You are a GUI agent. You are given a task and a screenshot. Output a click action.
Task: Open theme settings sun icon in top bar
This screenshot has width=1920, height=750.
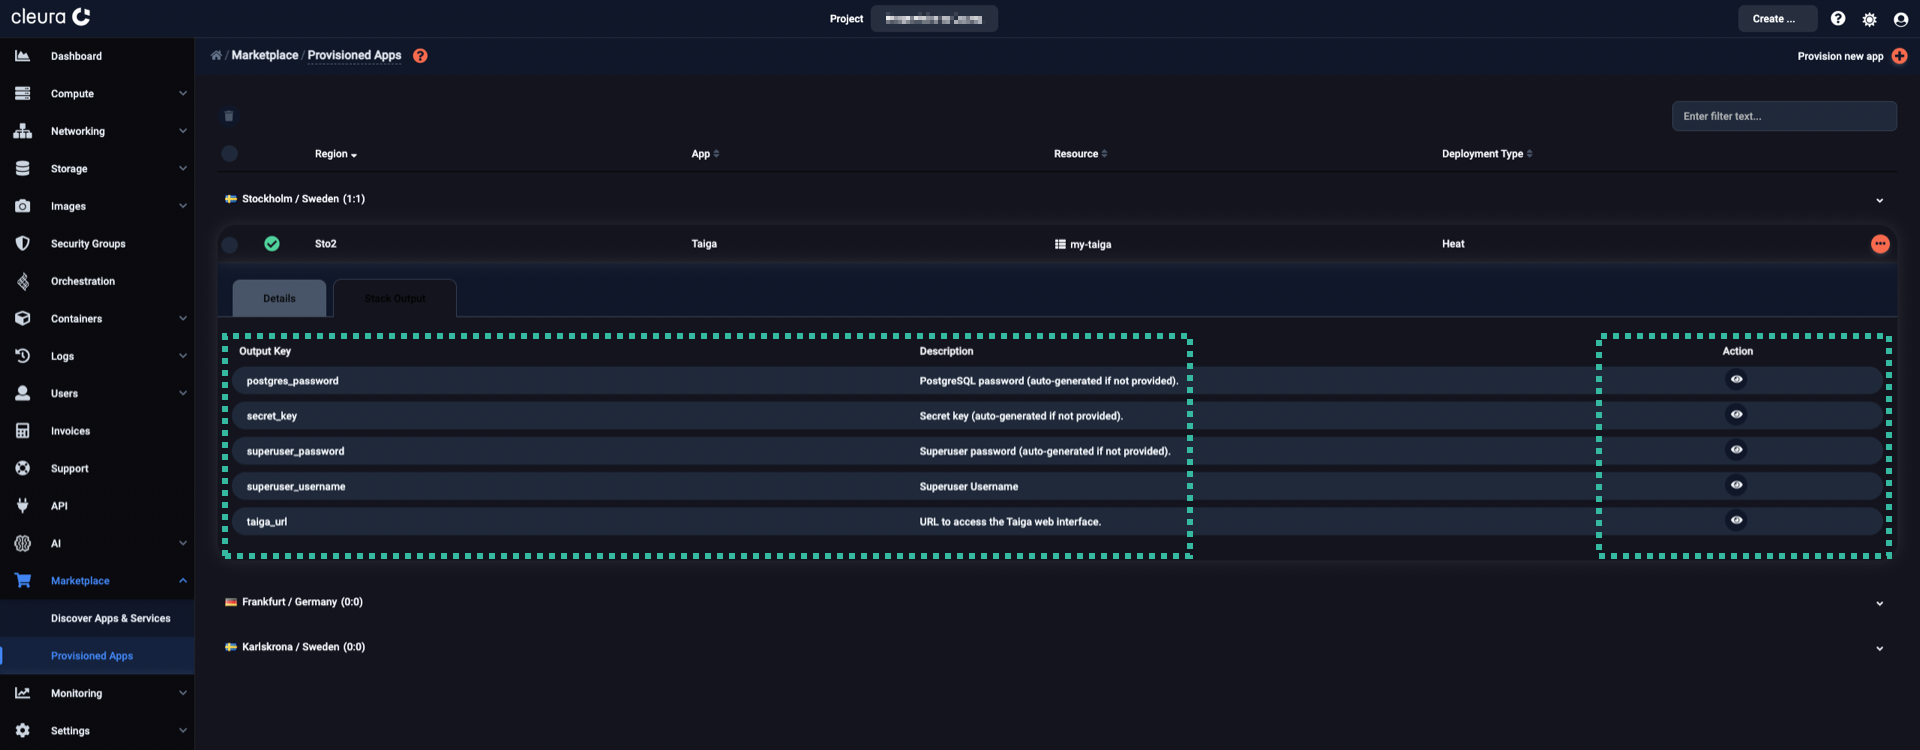1869,19
